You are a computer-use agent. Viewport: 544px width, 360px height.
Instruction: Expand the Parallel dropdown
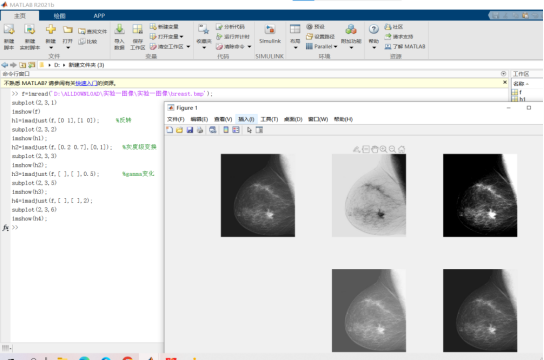(x=335, y=46)
